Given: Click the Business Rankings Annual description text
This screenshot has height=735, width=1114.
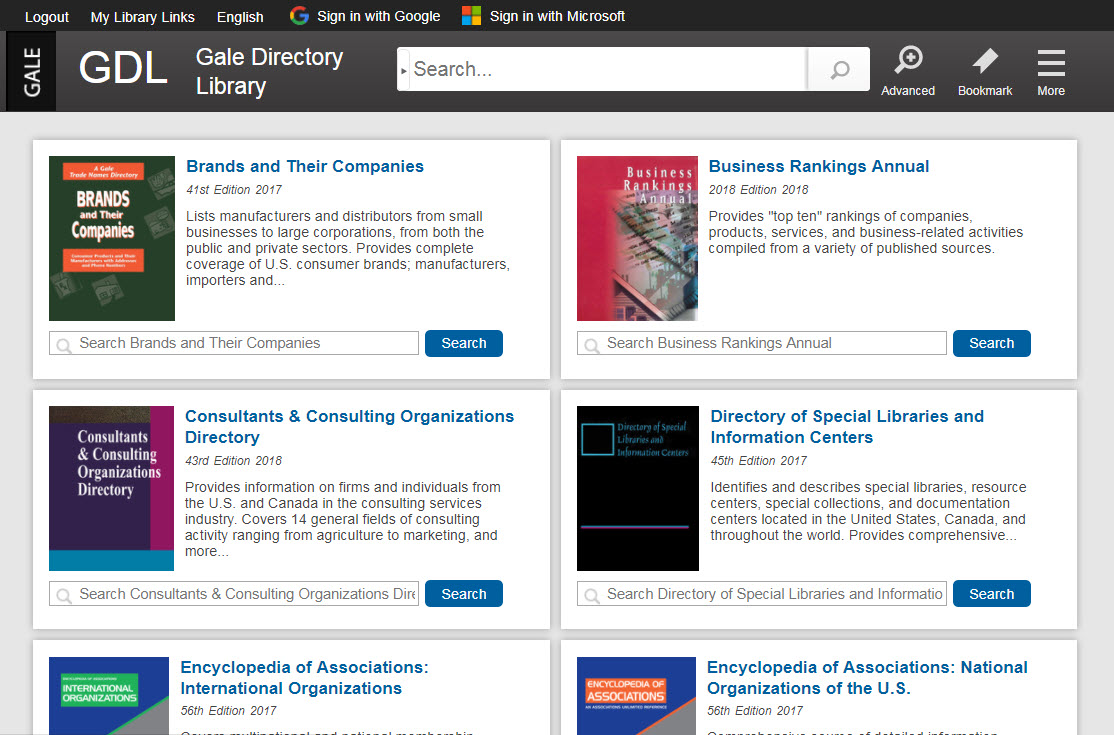Looking at the screenshot, I should pos(865,232).
